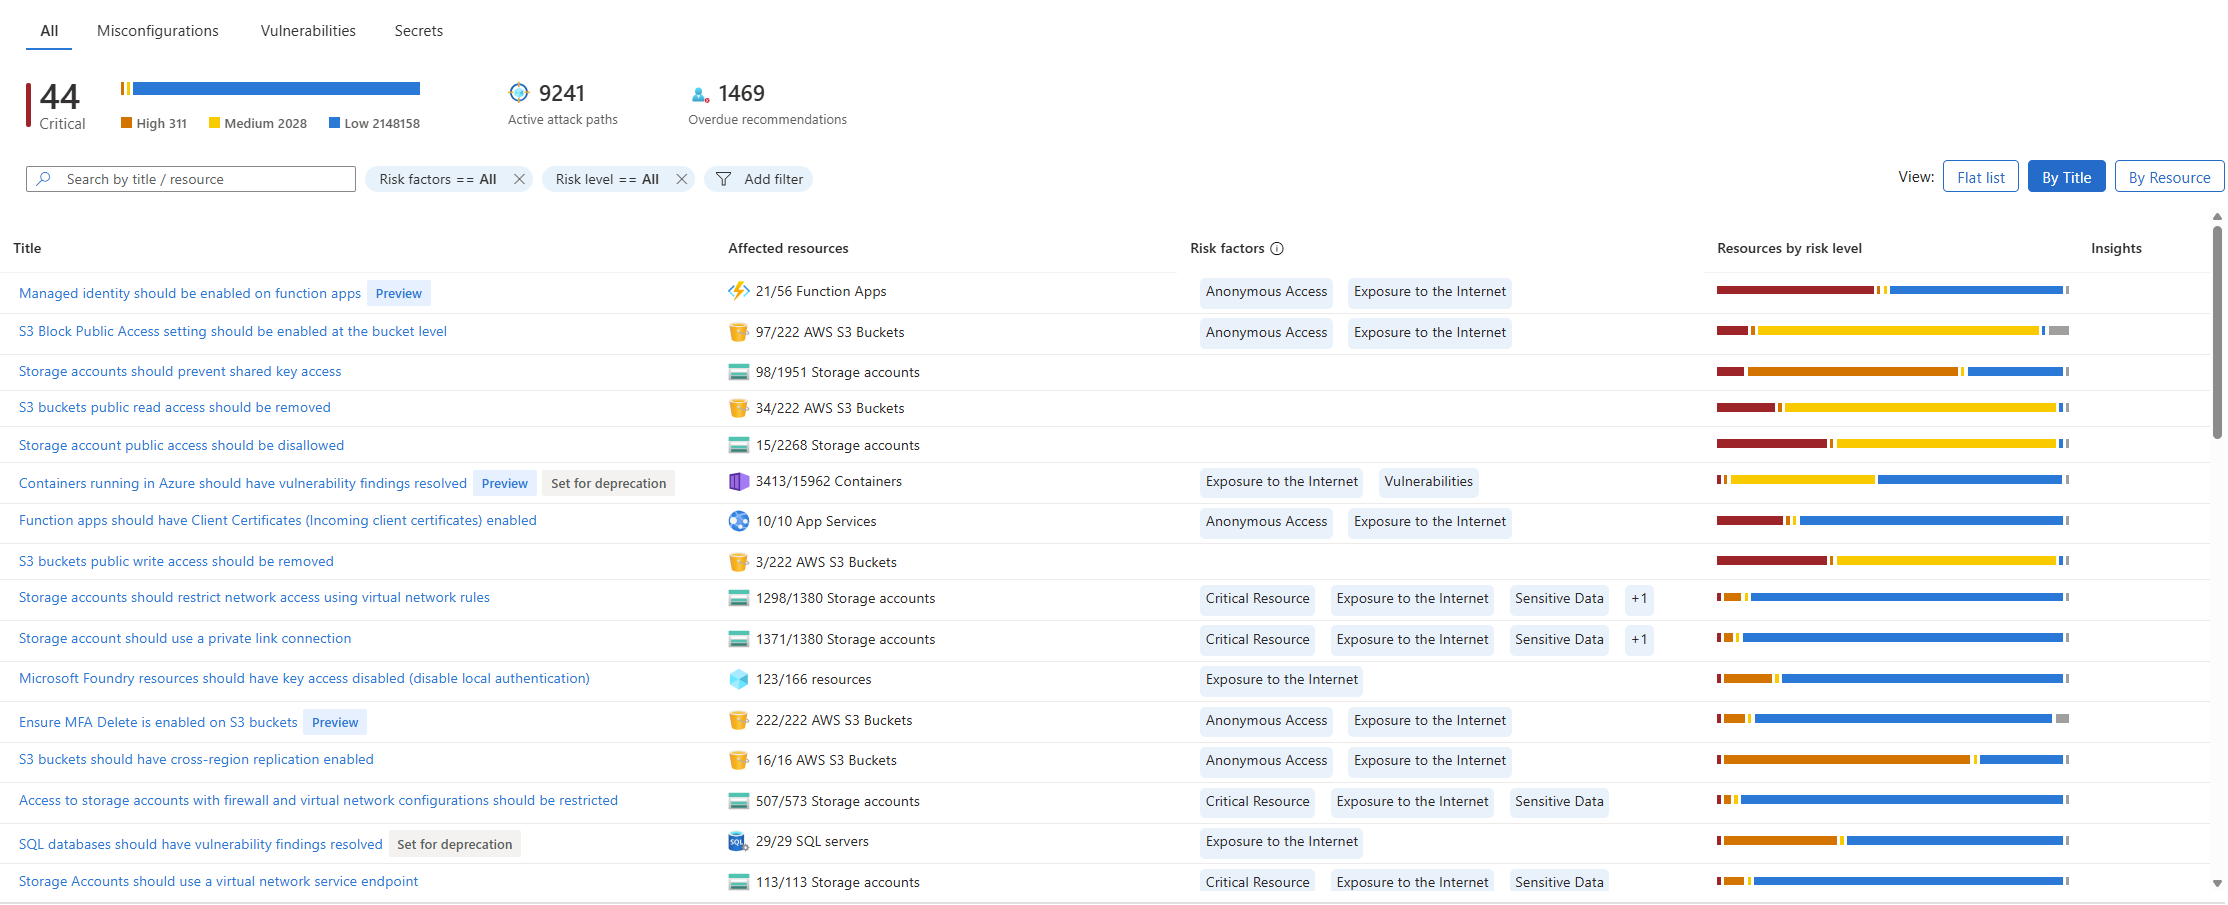Open the Risk level == All filter
2228x905 pixels.
pyautogui.click(x=607, y=179)
